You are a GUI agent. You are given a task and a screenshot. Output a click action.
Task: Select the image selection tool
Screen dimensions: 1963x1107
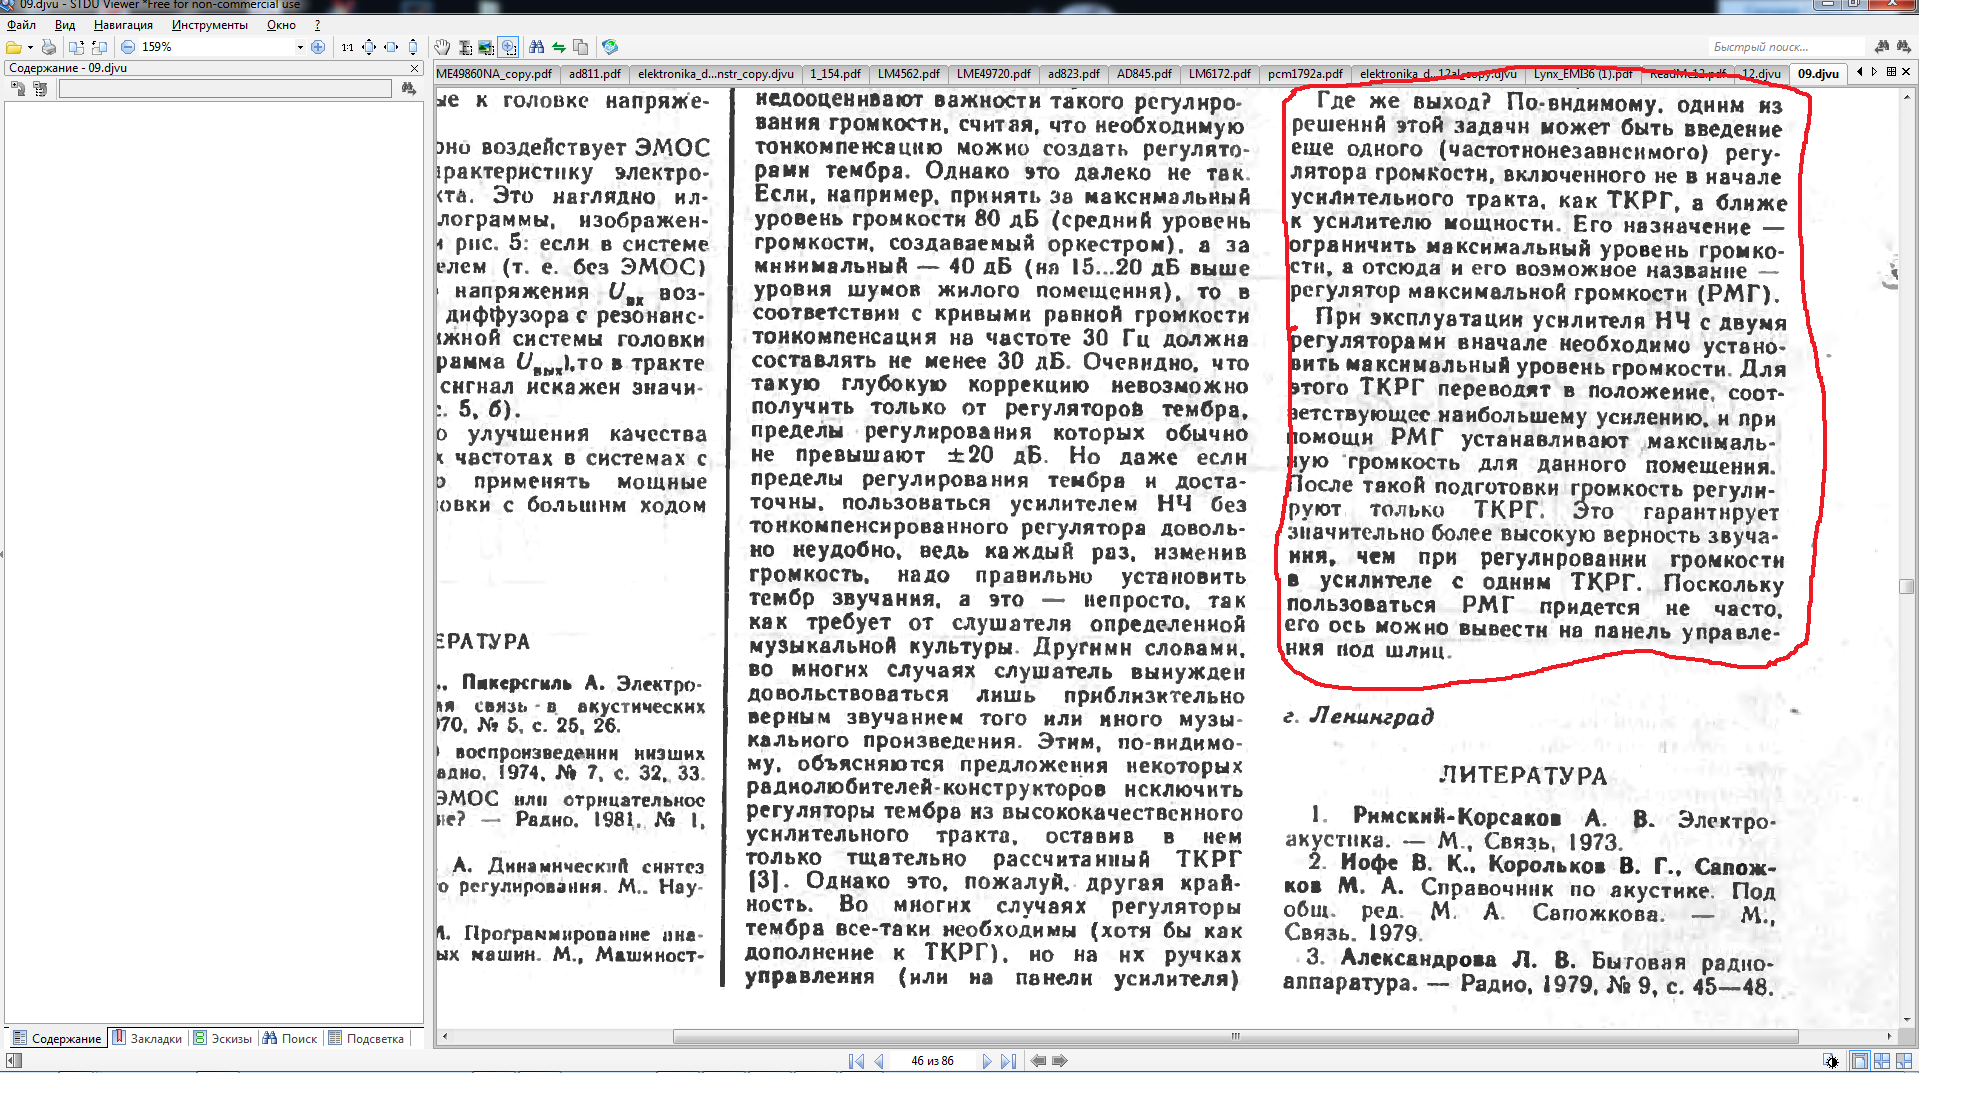[x=487, y=47]
